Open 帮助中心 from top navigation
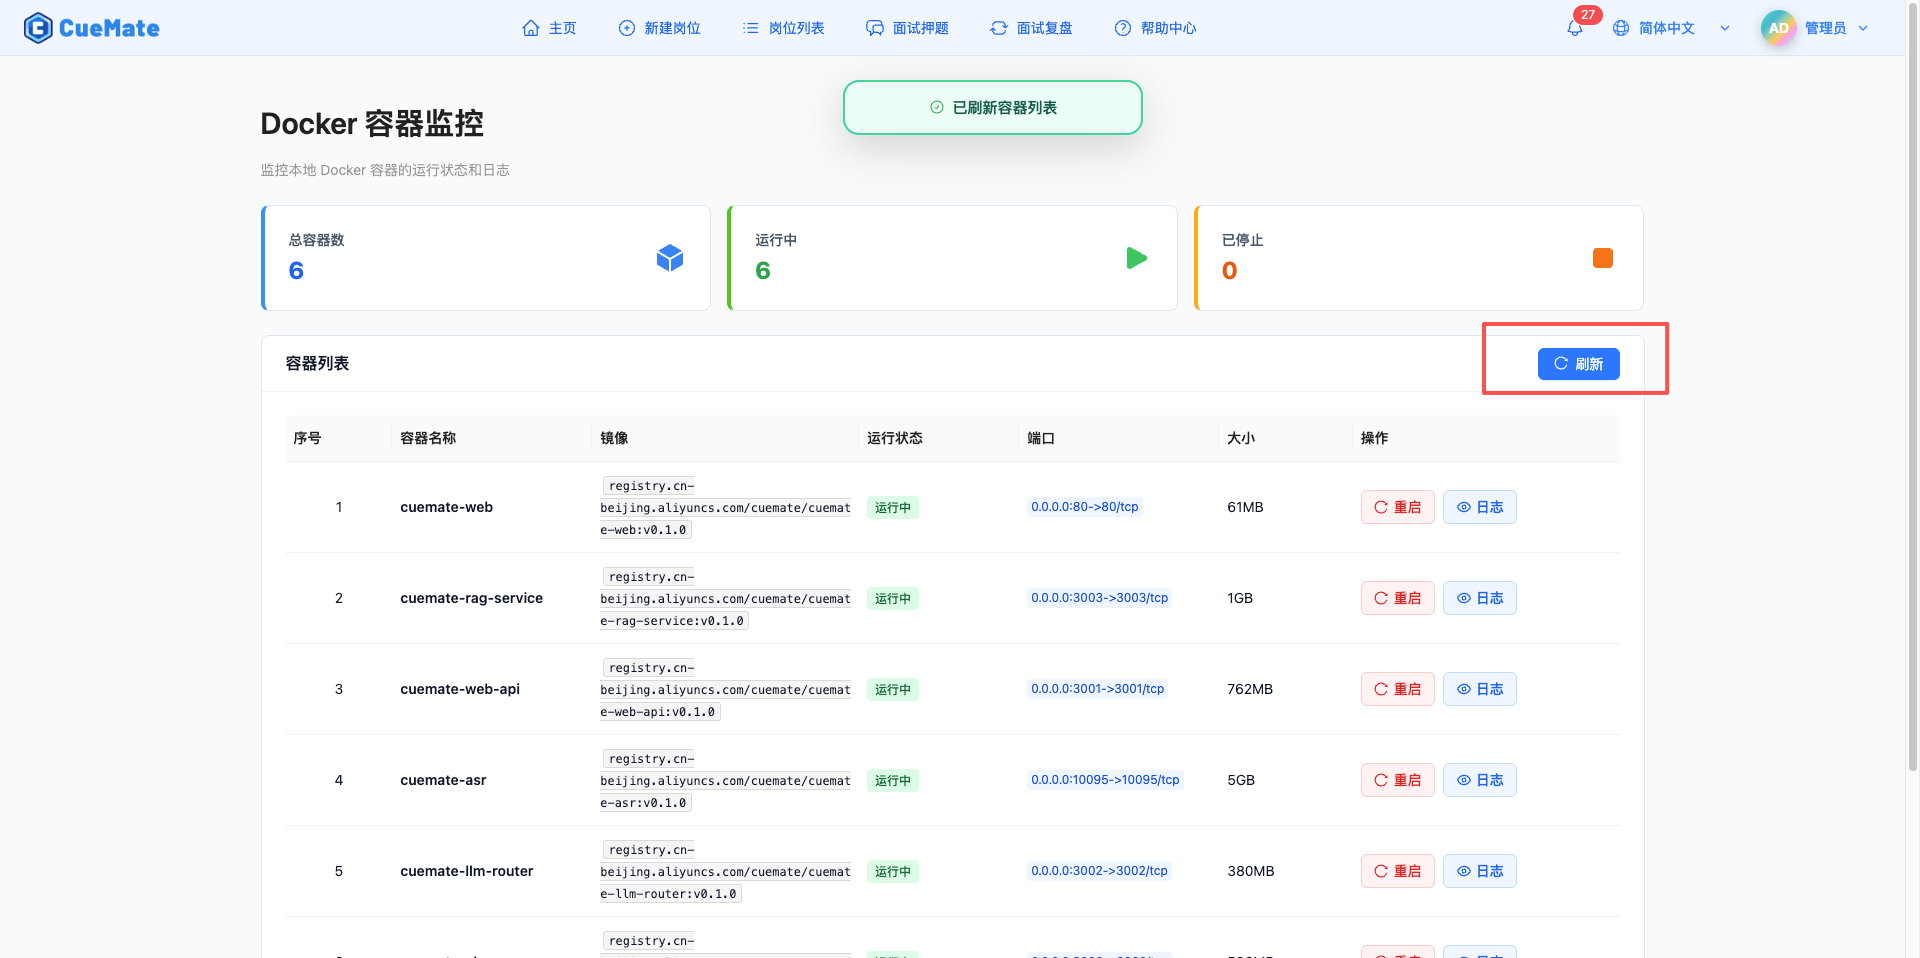This screenshot has height=958, width=1920. click(1156, 28)
